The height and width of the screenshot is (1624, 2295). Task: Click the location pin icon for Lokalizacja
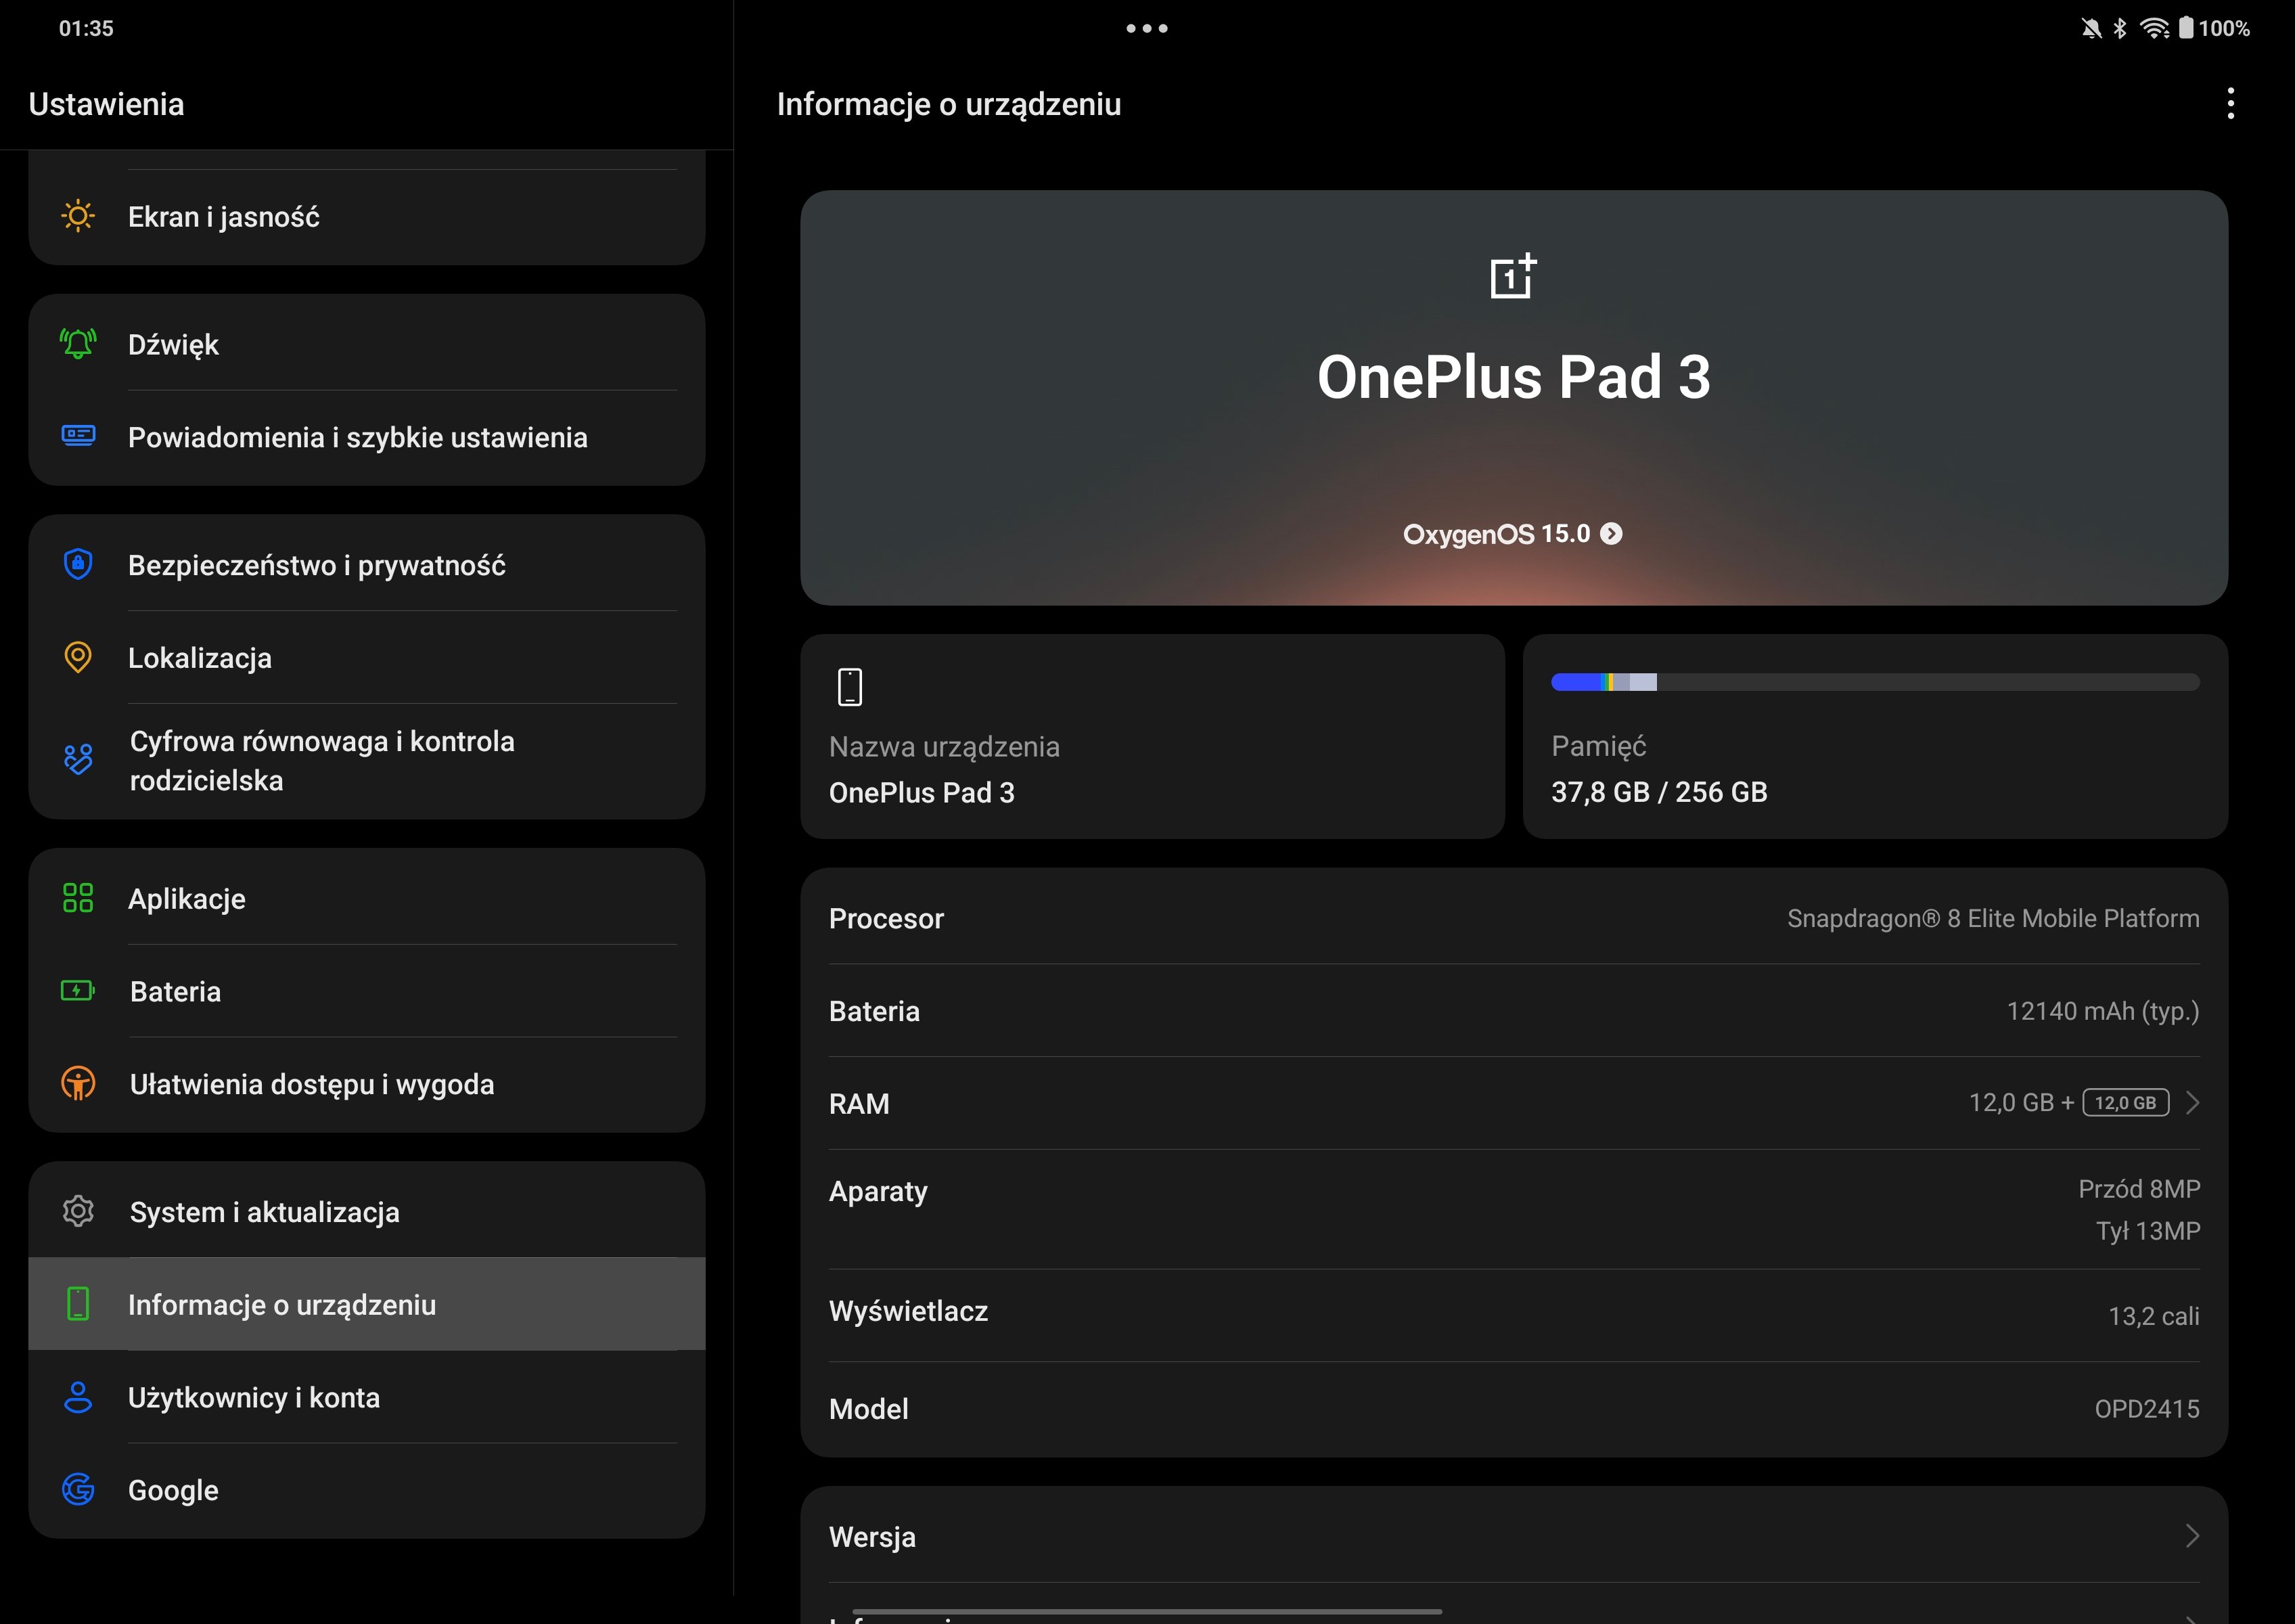[x=78, y=657]
